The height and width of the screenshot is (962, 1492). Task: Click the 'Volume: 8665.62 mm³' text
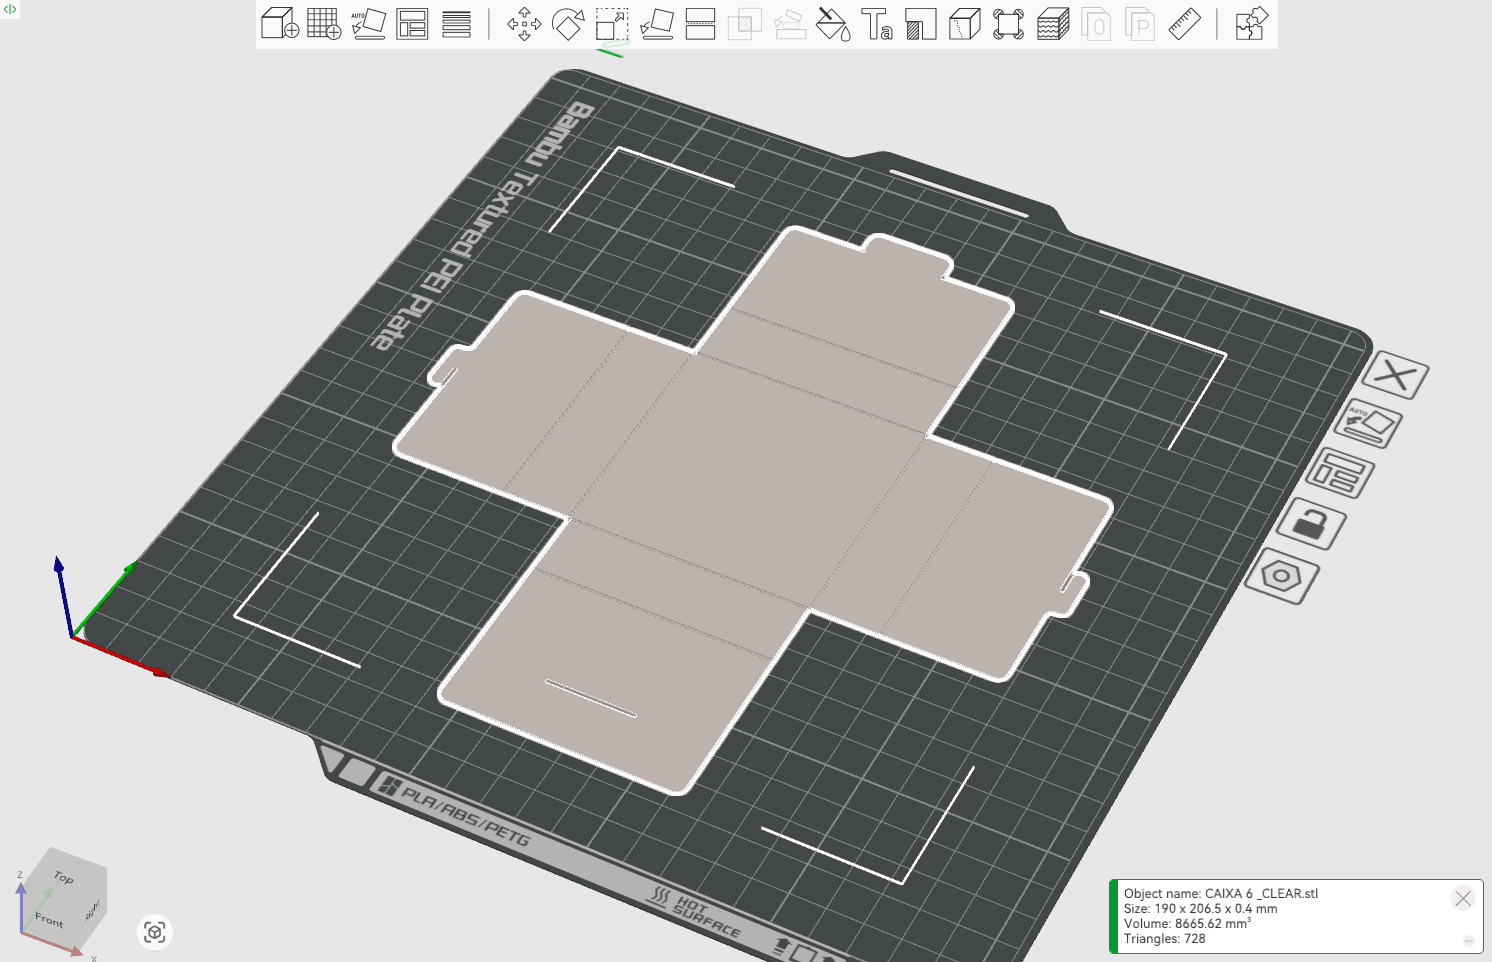point(1187,924)
